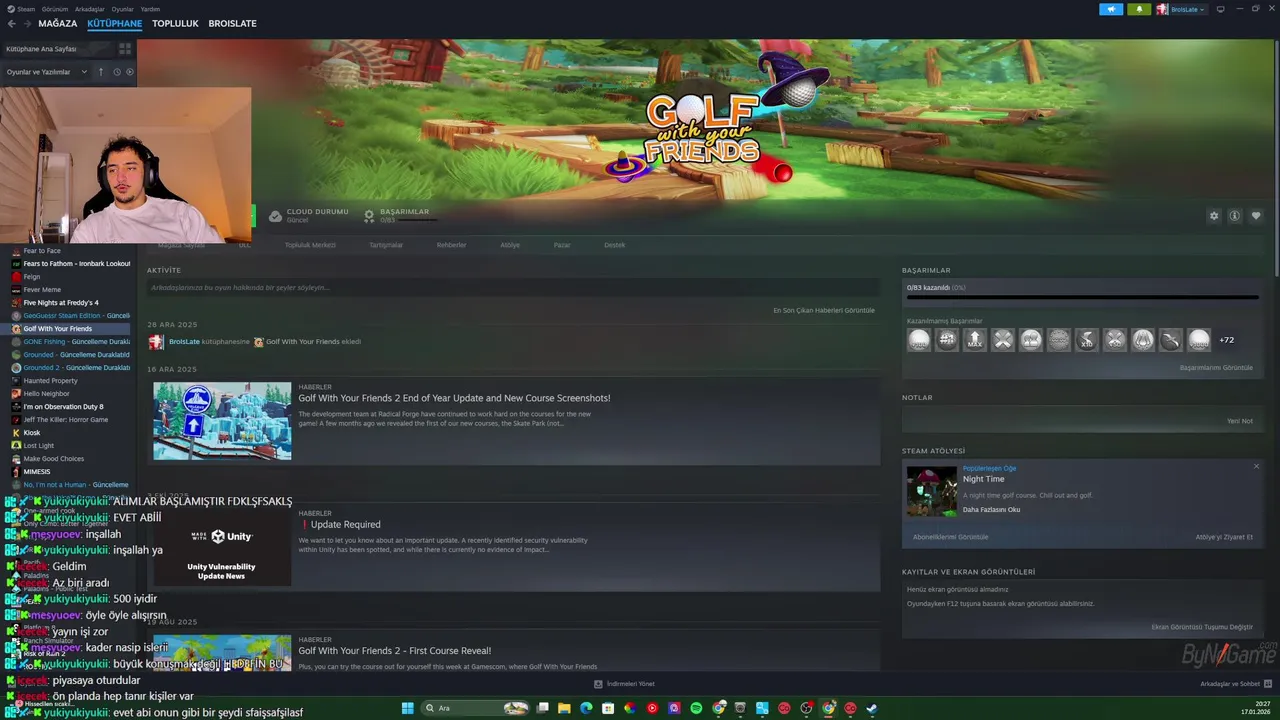The image size is (1280, 720).
Task: Select MIMESIS in library list
Action: [x=37, y=472]
